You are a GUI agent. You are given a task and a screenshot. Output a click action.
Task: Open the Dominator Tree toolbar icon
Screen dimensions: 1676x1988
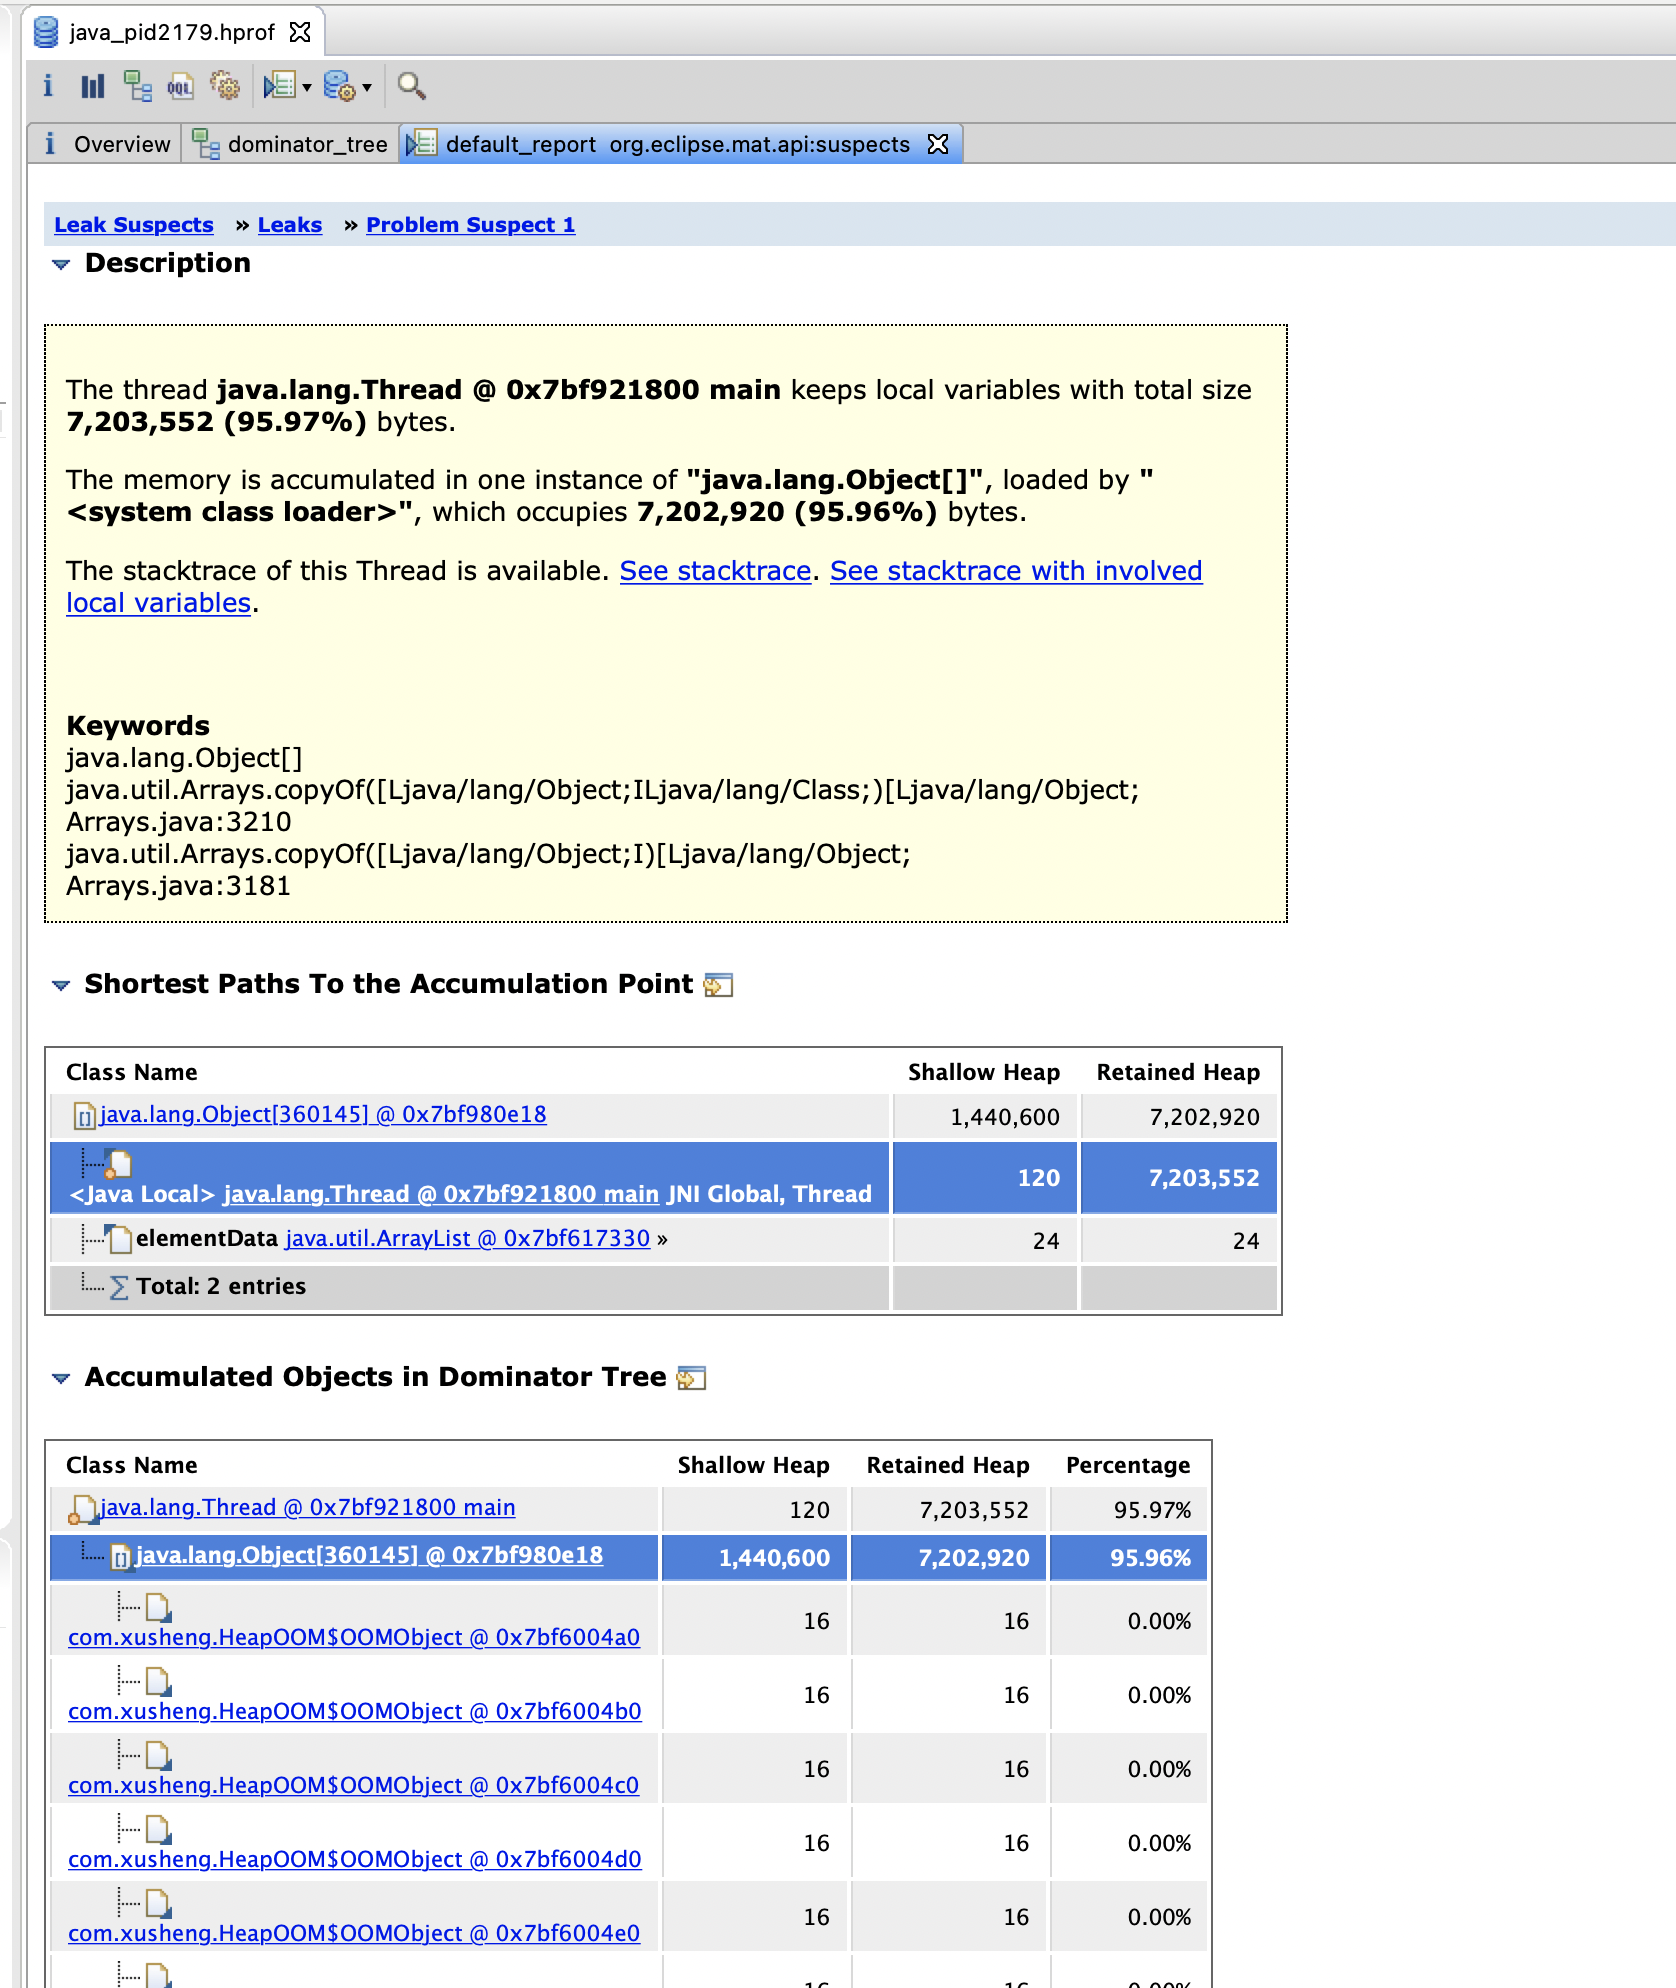(137, 87)
